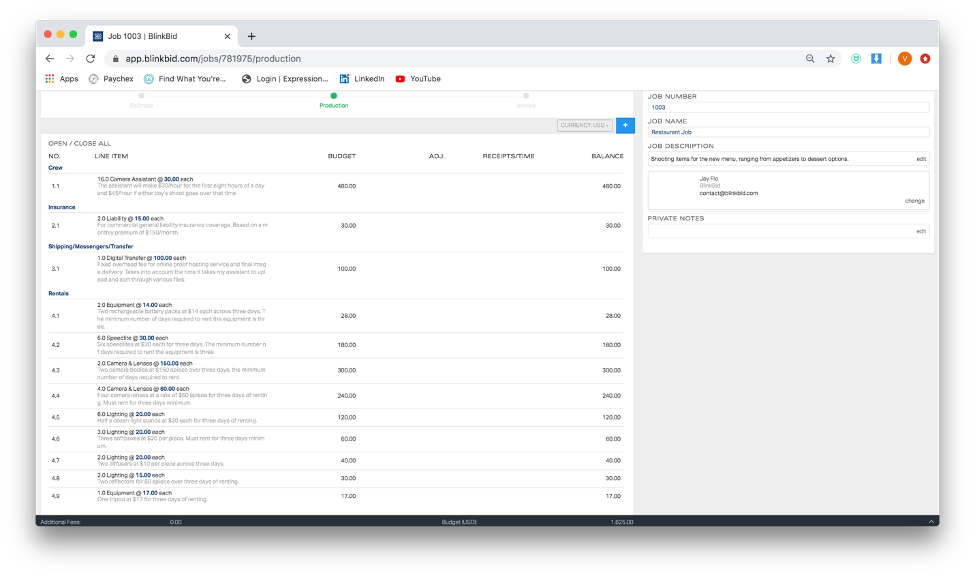Image resolution: width=974 pixels, height=575 pixels.
Task: Click Lighting line item in row 4.8
Action: click(131, 475)
